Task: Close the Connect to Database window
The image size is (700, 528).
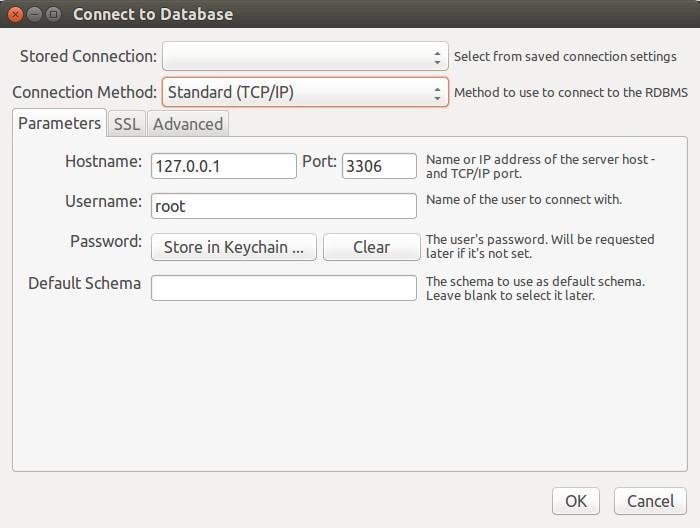Action: [x=15, y=14]
